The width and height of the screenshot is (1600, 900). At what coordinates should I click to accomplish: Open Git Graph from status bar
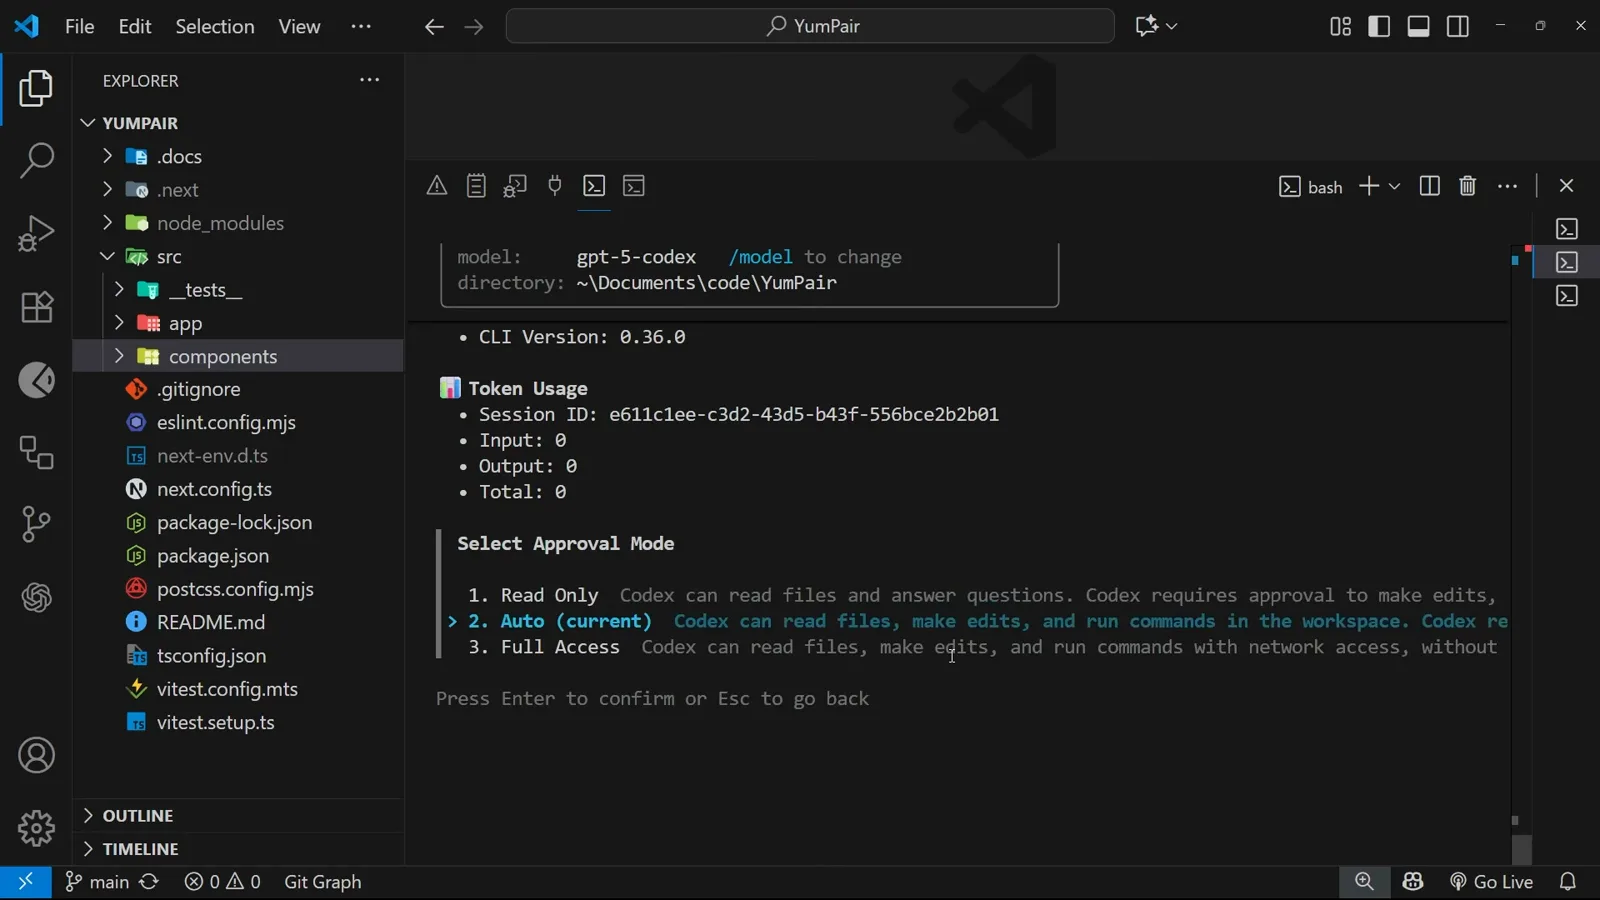point(322,882)
